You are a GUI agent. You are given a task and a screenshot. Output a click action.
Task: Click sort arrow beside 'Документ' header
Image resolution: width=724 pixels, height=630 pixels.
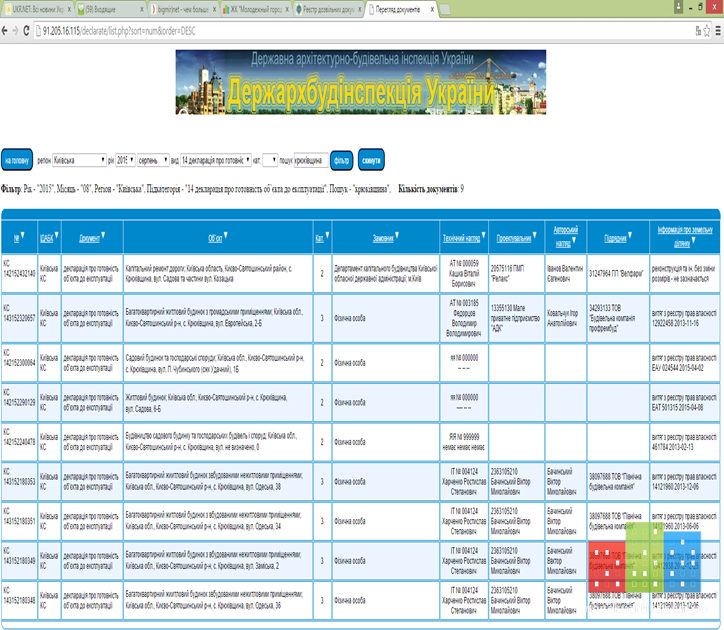(x=103, y=236)
